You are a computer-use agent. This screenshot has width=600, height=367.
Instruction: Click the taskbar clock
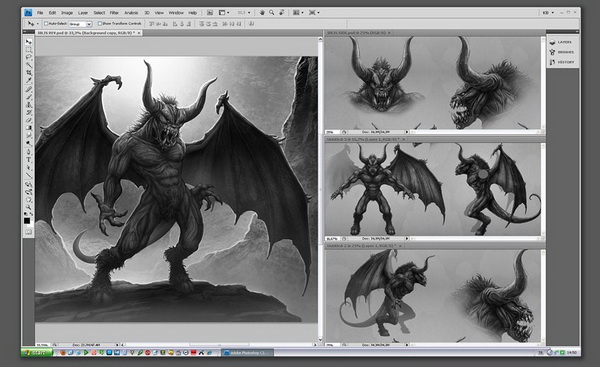572,352
